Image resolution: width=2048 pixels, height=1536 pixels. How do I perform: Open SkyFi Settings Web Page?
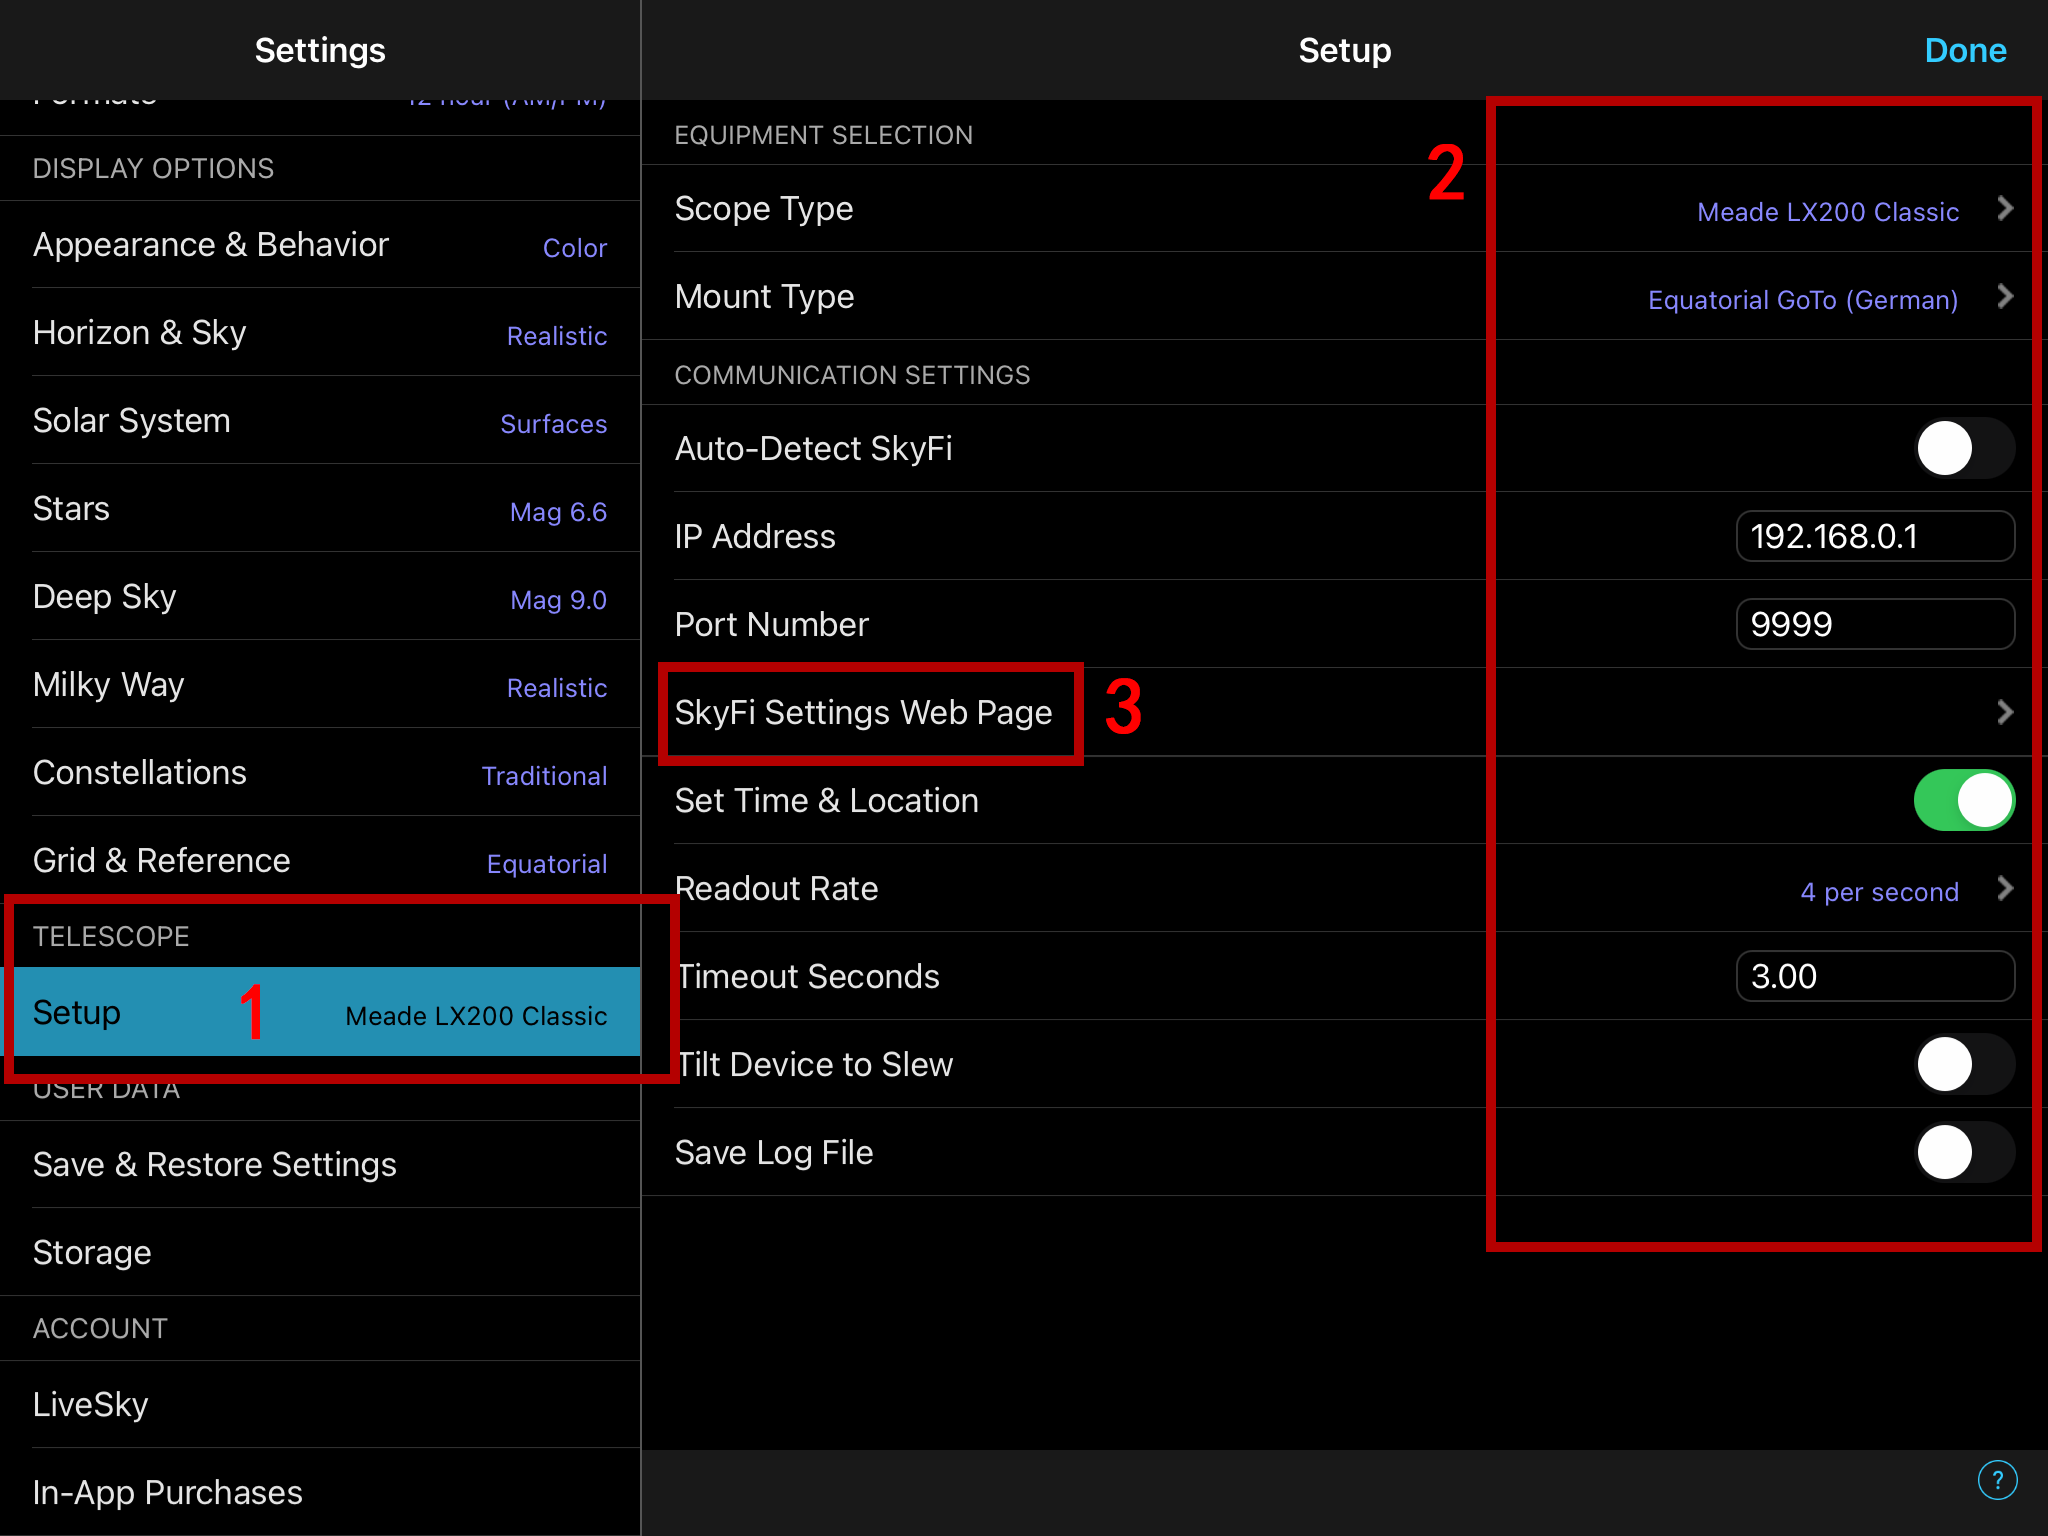coord(863,712)
